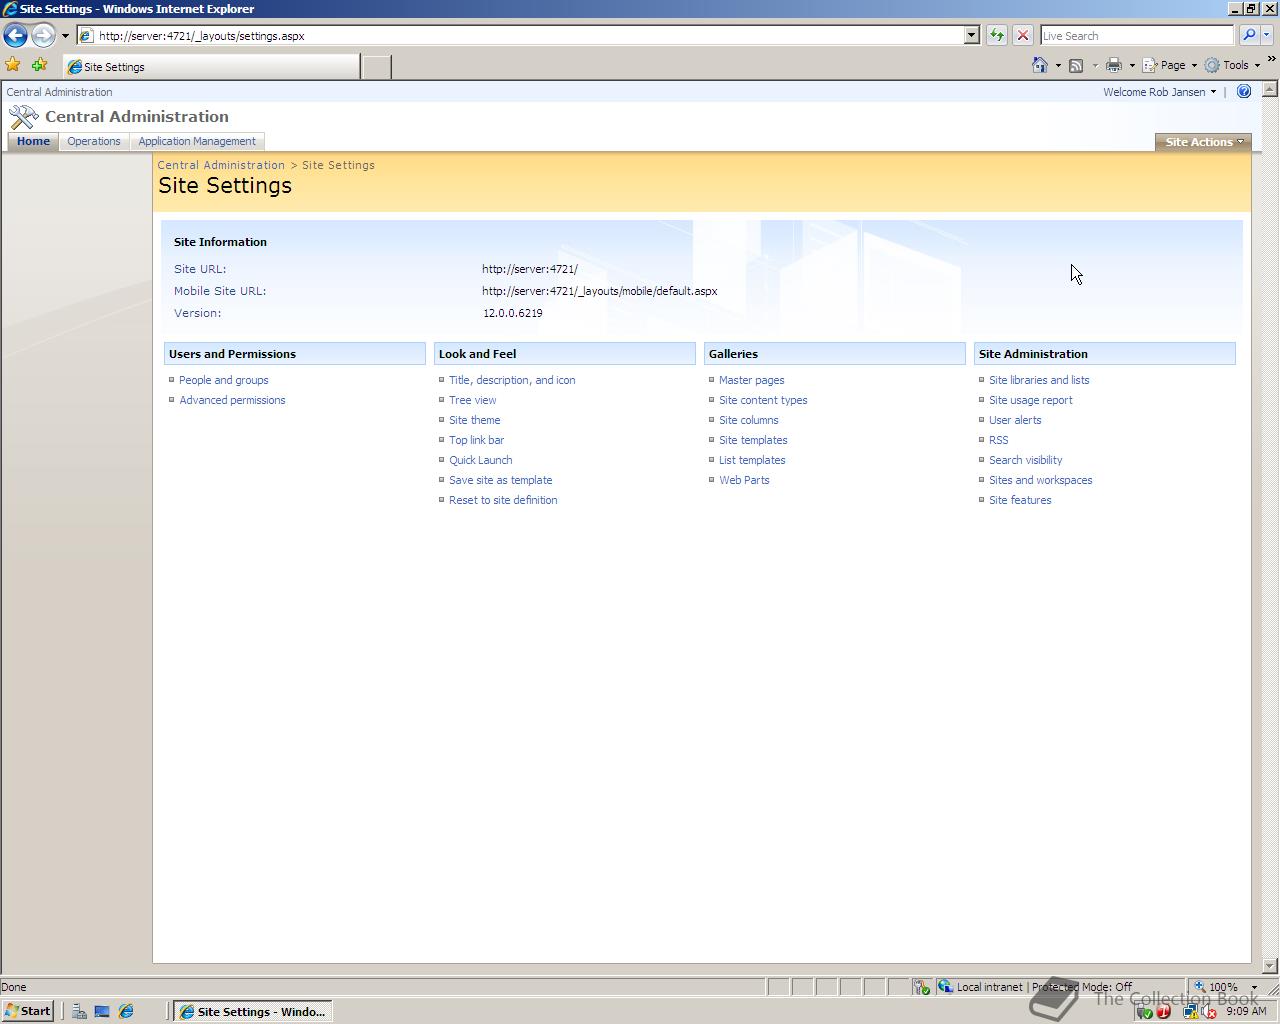Open Title, description, and icon settings
This screenshot has height=1024, width=1280.
[512, 380]
